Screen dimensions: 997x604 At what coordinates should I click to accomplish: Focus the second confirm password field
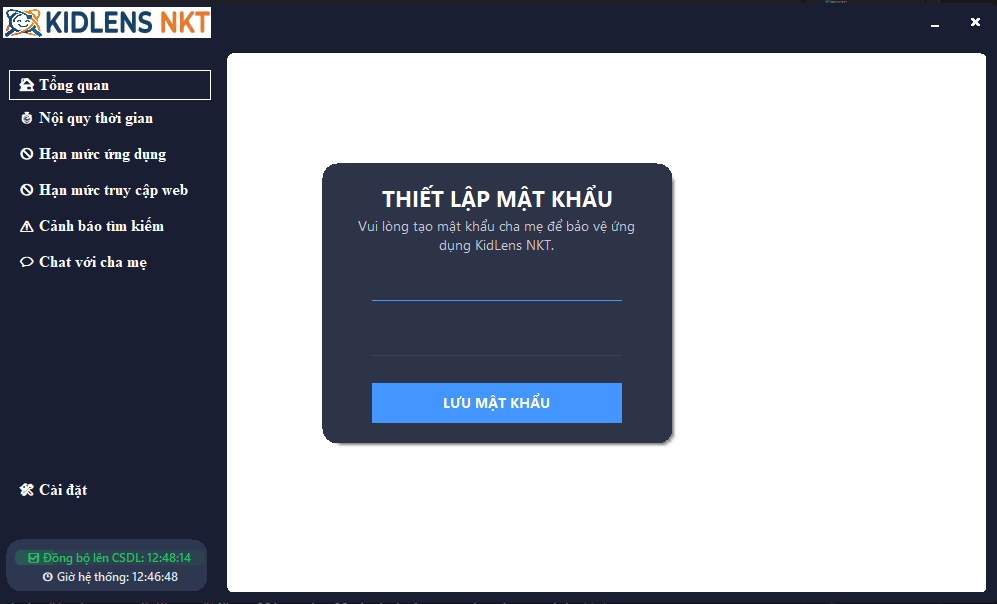(497, 340)
